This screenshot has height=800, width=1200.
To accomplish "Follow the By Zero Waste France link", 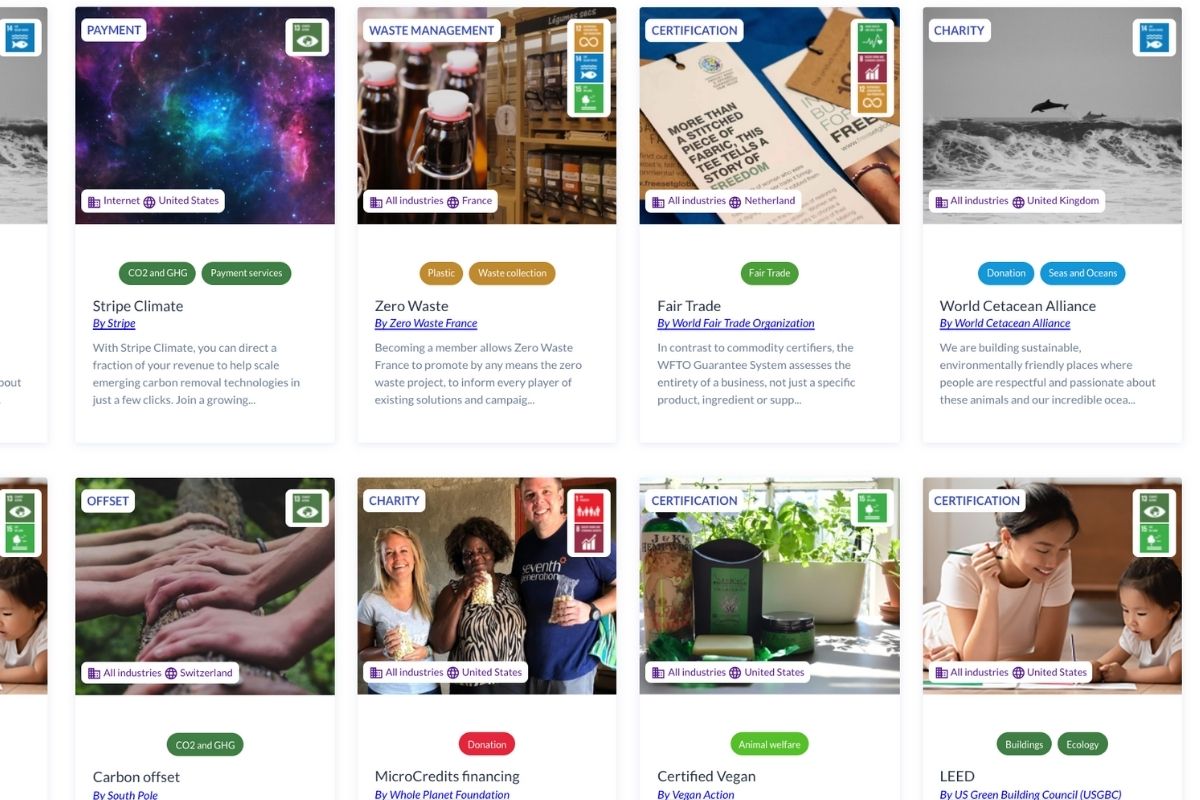I will tap(426, 323).
